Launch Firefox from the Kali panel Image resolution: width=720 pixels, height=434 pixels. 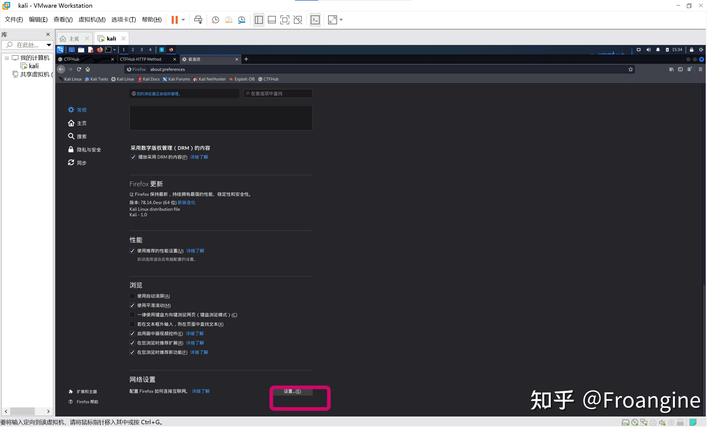100,50
